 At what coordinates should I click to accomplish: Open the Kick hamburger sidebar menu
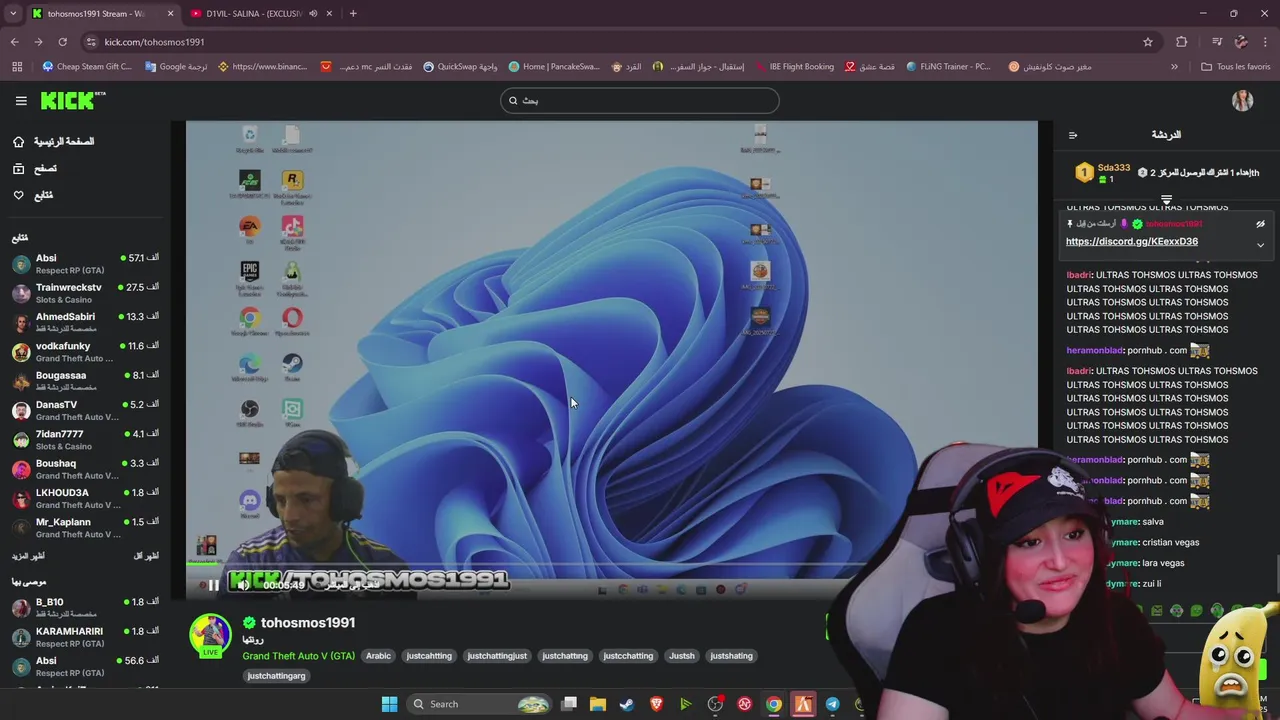pyautogui.click(x=21, y=100)
